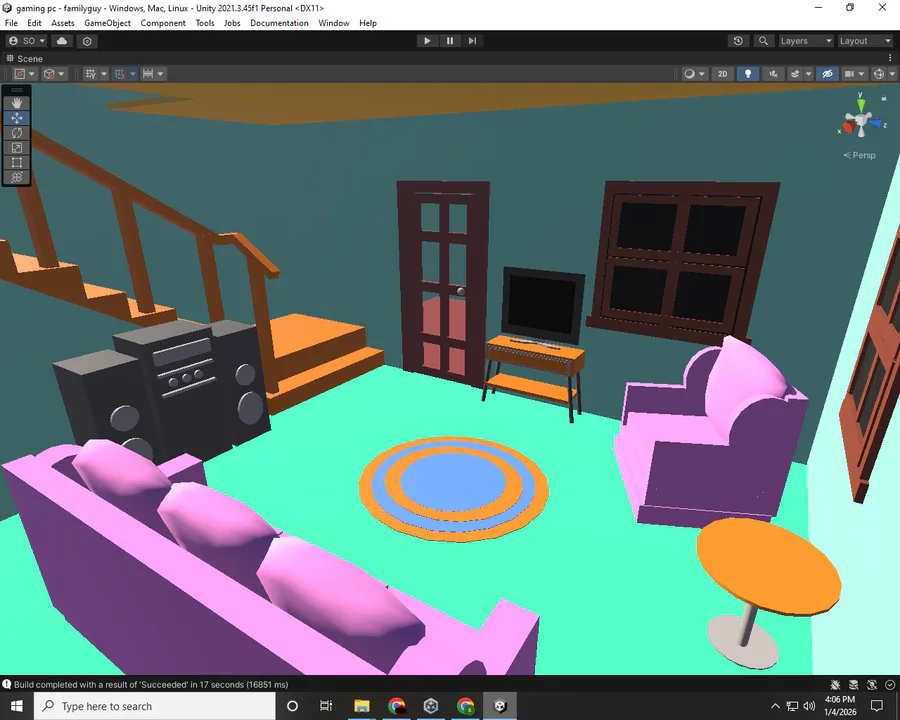900x720 pixels.
Task: Click the Pause button
Action: pyautogui.click(x=449, y=41)
